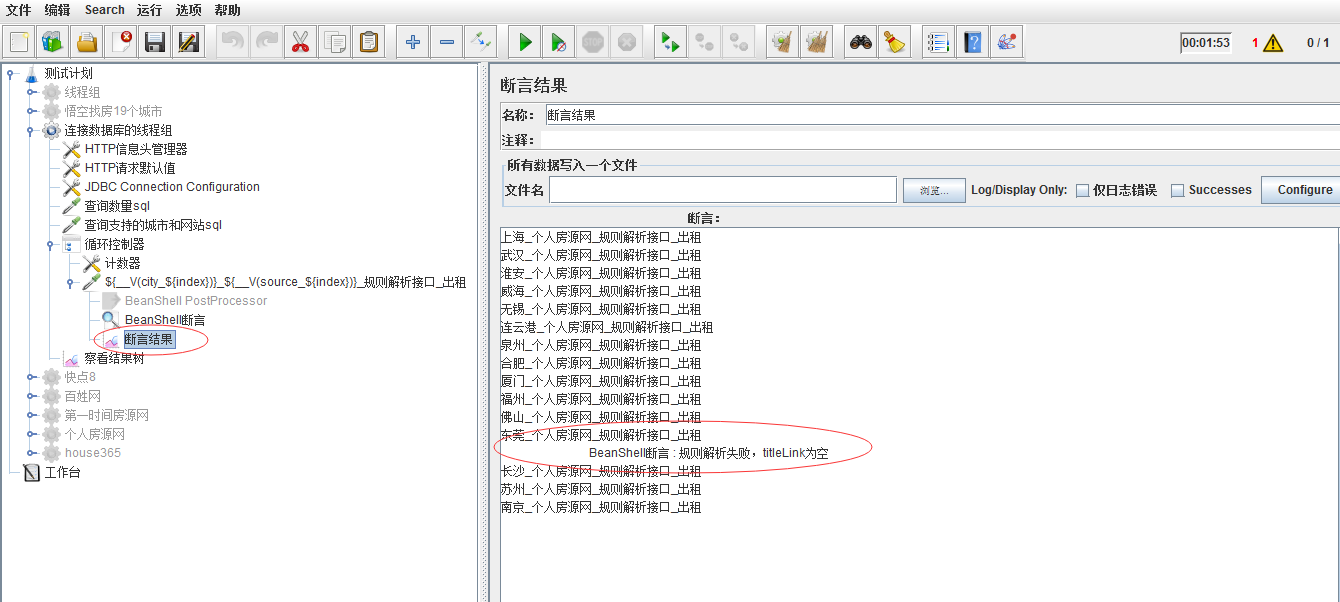Enable the Successes checkbox

tap(1178, 190)
